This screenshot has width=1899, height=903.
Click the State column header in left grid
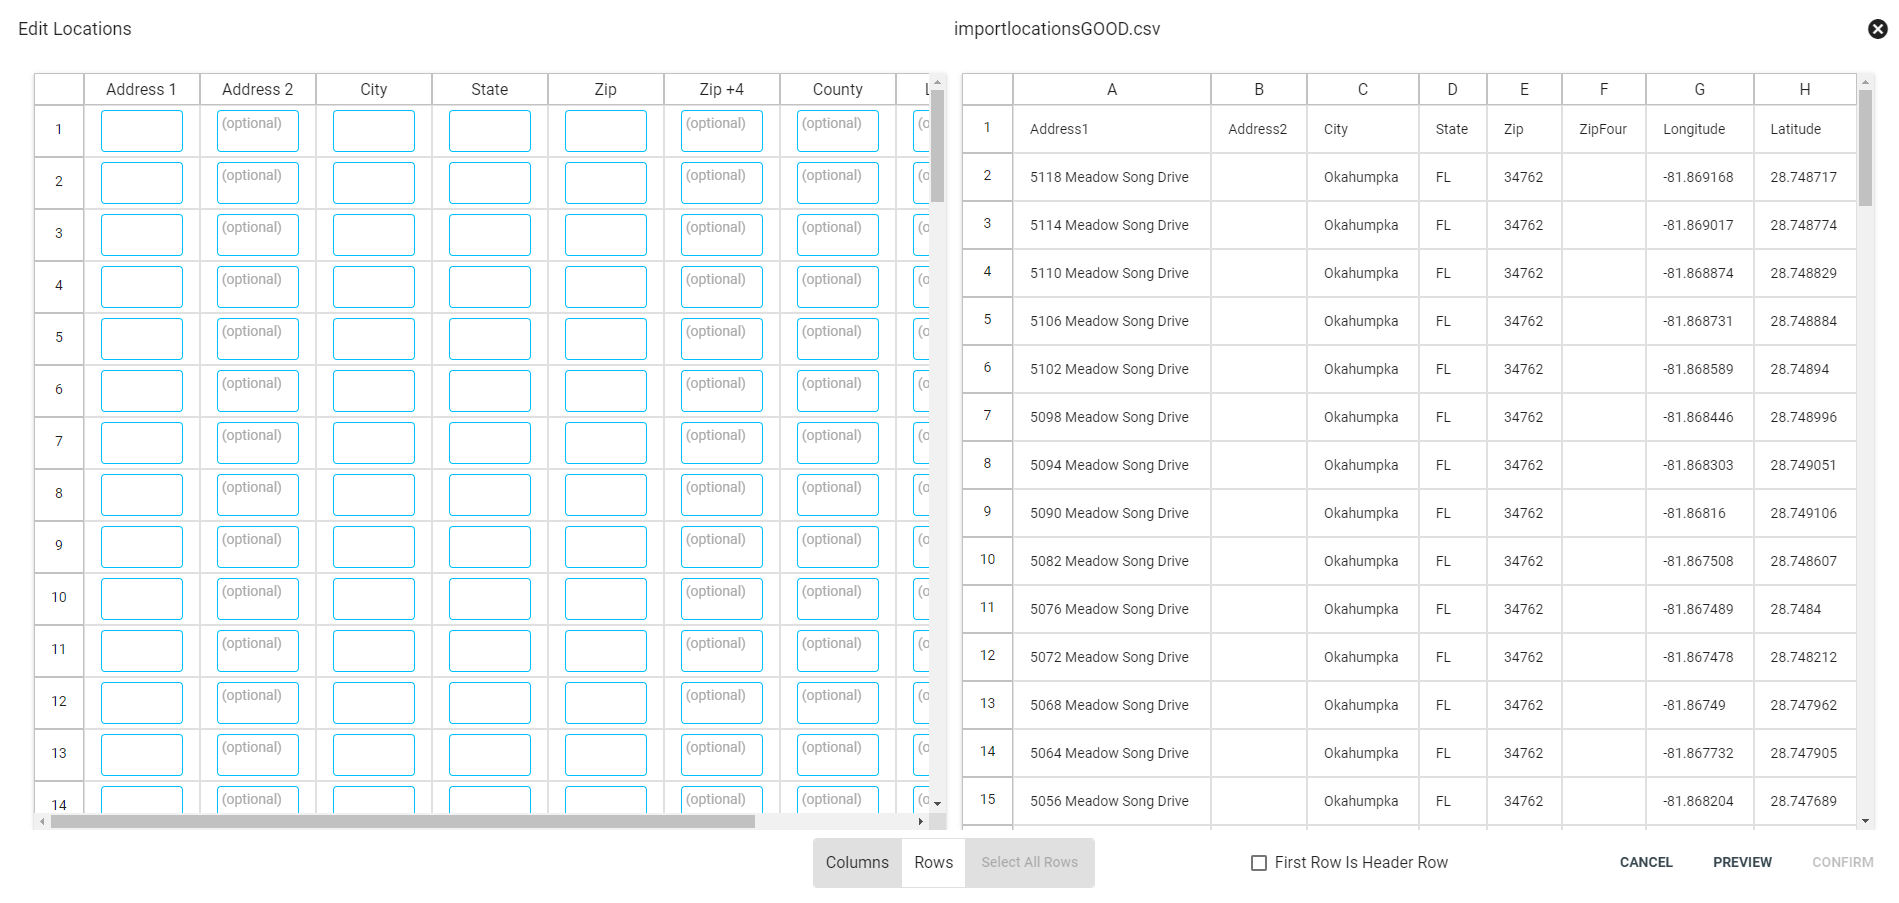(489, 89)
